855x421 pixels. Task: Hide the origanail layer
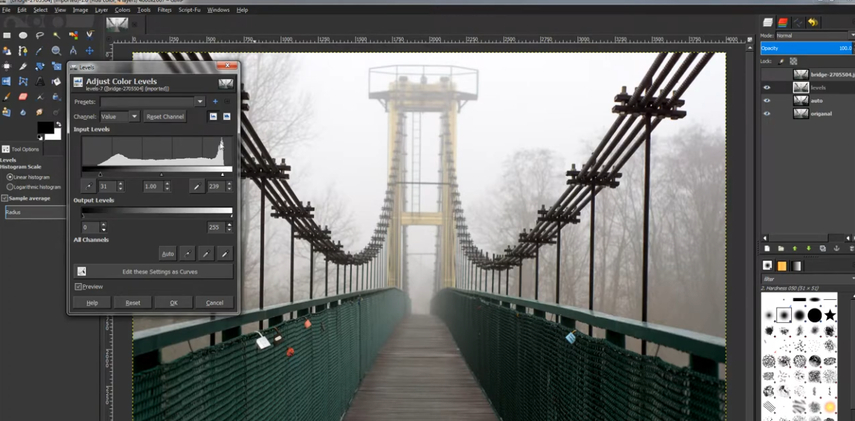(x=767, y=114)
